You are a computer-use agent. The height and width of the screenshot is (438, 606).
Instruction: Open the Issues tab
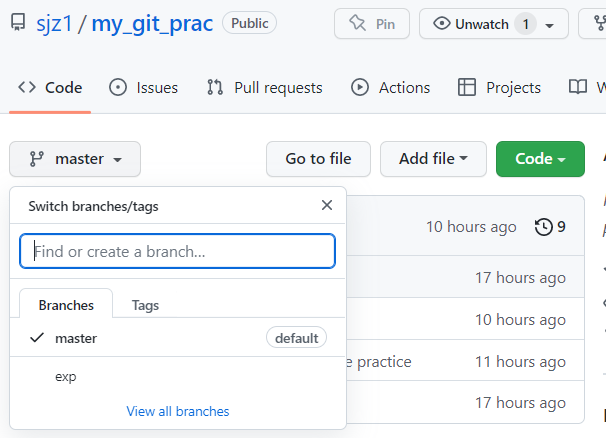(144, 88)
